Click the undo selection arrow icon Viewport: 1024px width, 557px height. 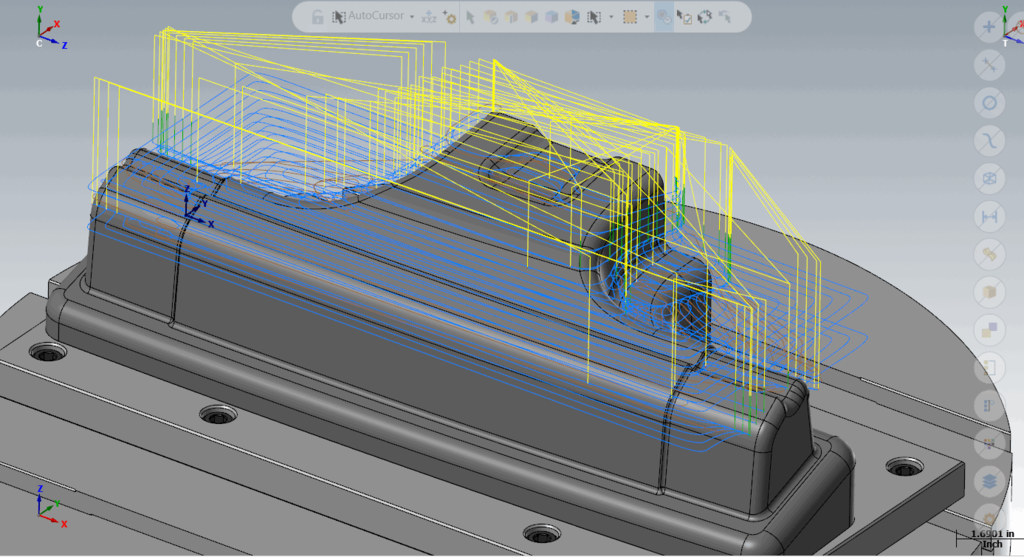tap(724, 17)
